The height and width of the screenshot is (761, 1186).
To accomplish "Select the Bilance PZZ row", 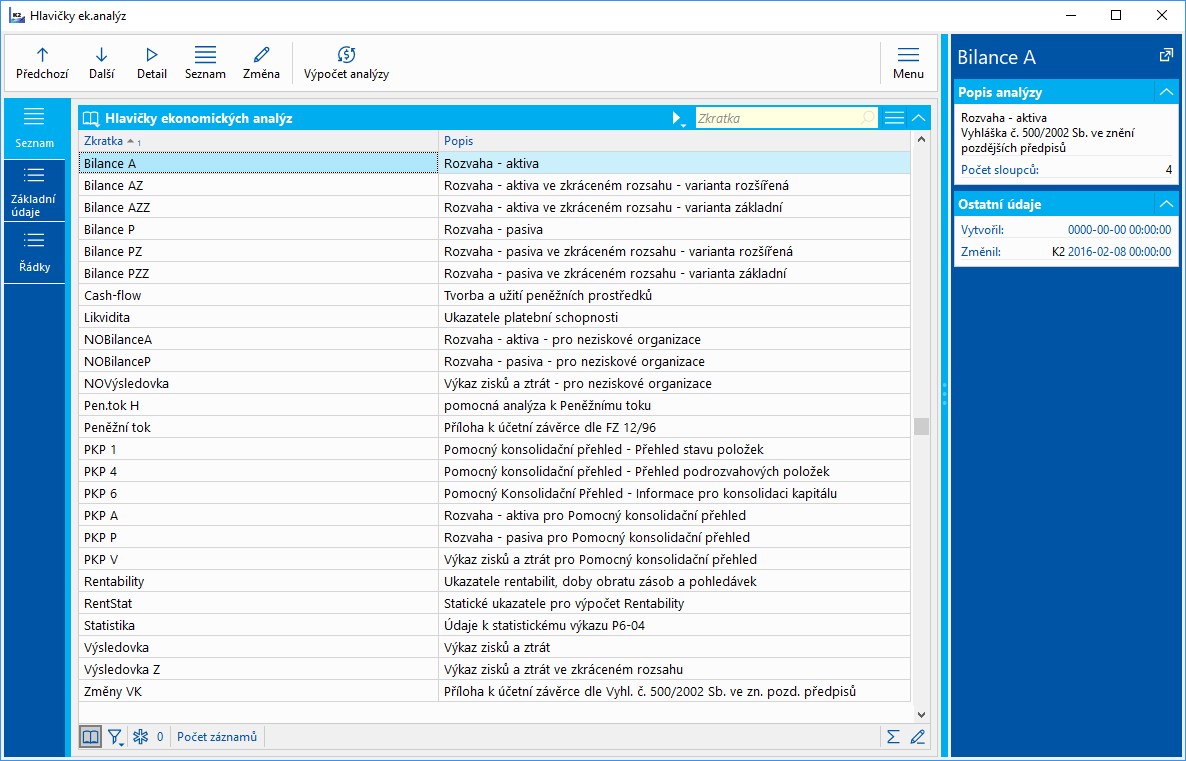I will [495, 273].
